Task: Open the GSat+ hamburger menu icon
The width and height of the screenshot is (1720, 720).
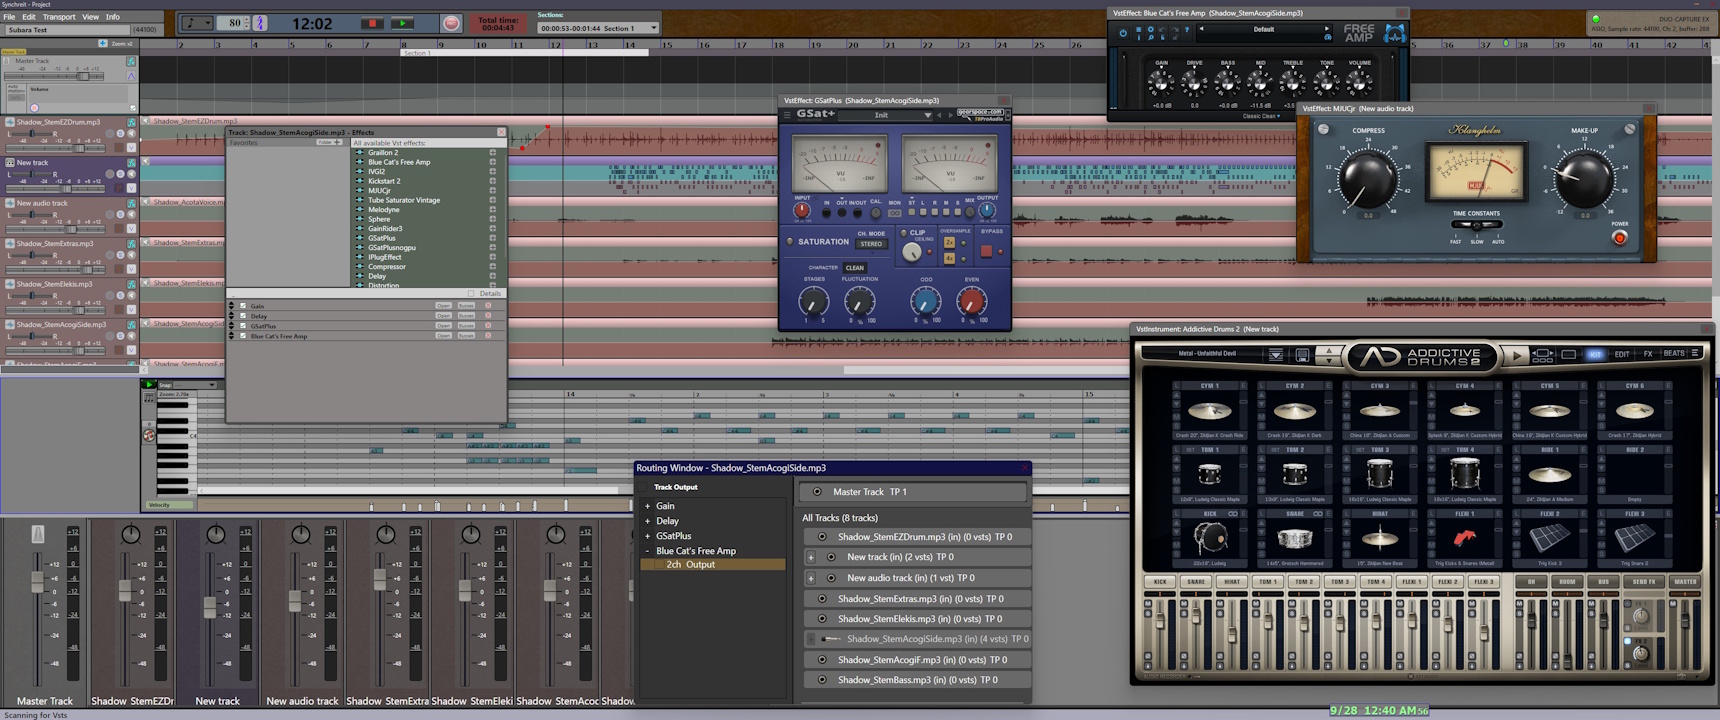Action: pos(787,115)
